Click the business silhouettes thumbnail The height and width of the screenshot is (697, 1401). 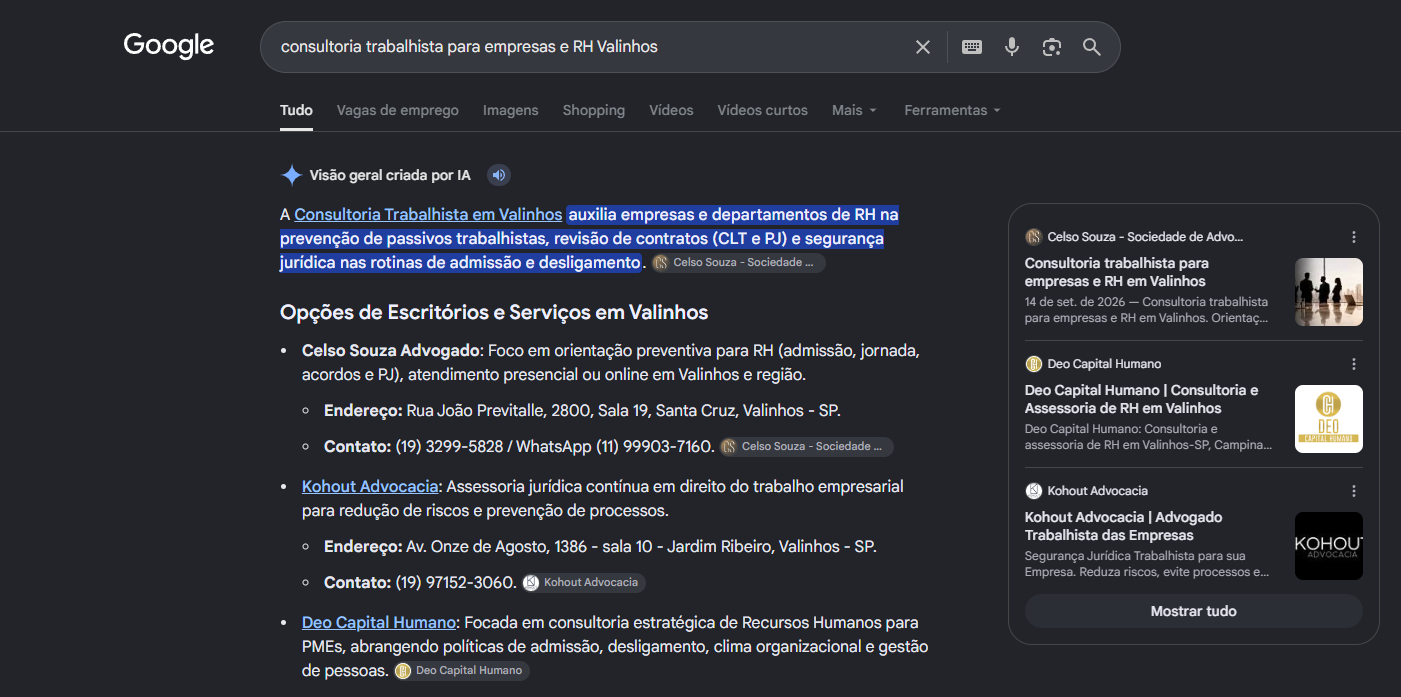(x=1329, y=292)
